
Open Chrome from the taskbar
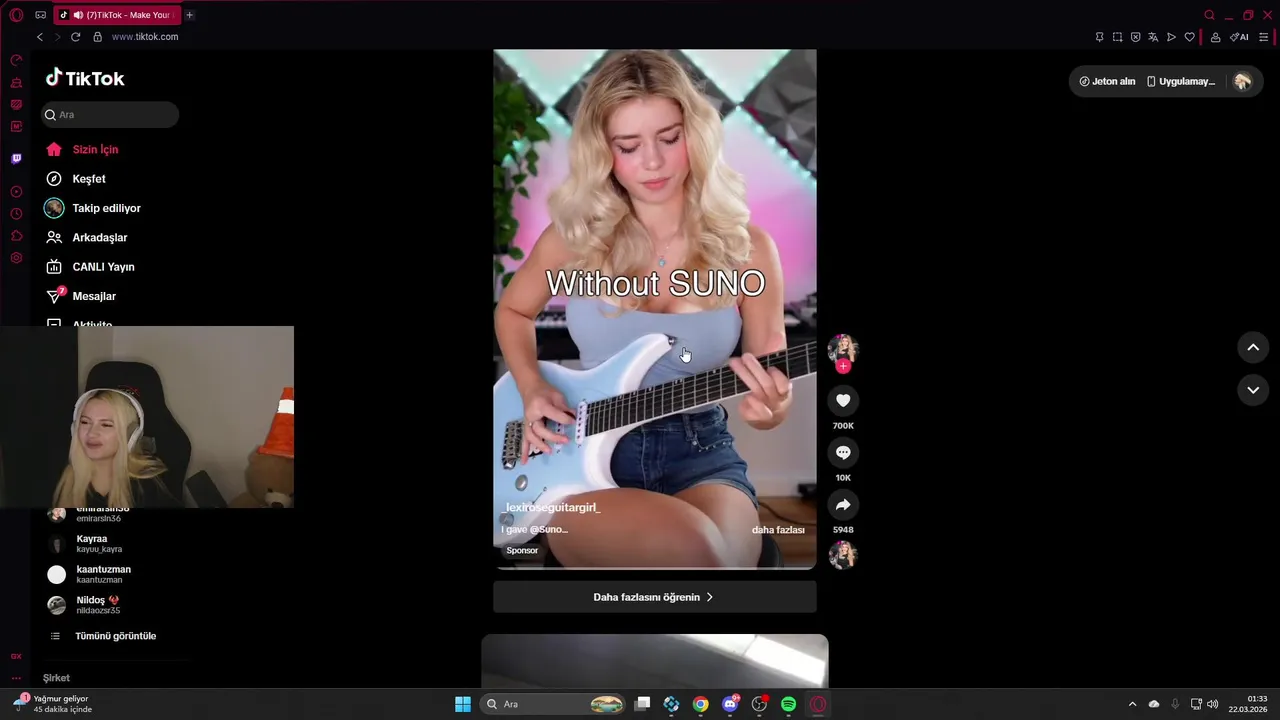click(x=701, y=704)
